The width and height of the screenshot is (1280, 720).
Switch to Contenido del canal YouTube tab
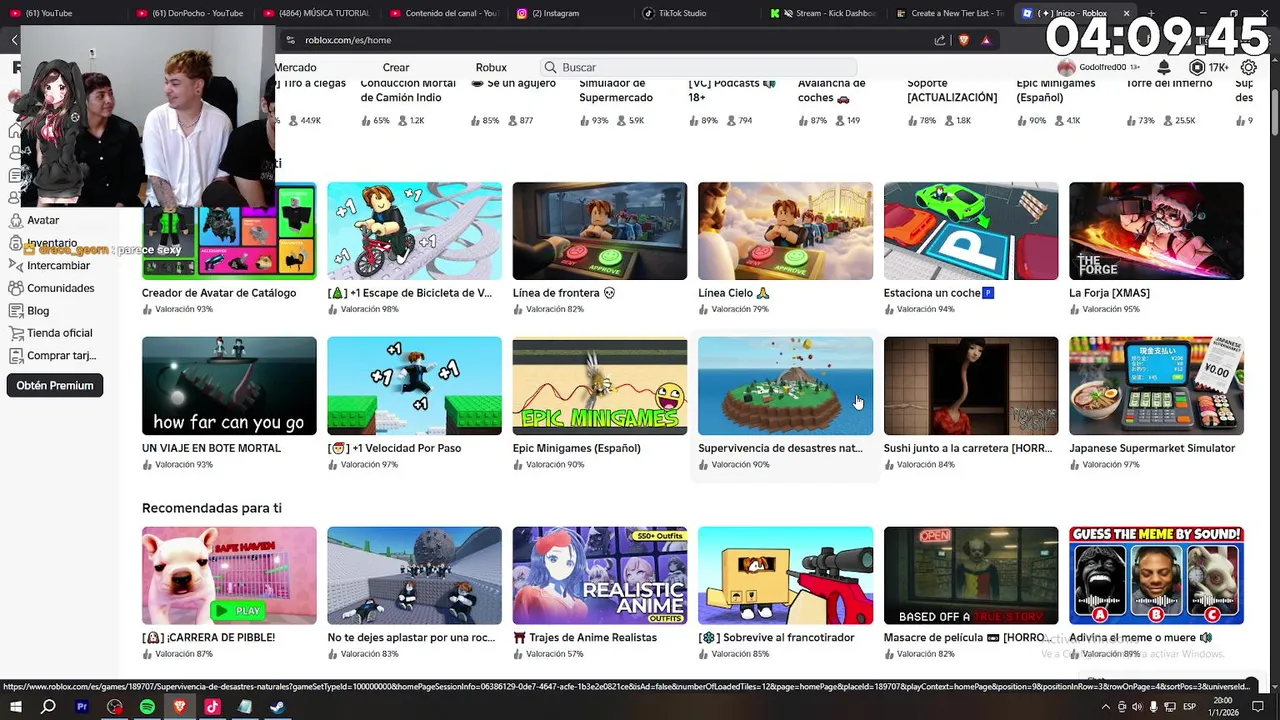pyautogui.click(x=444, y=13)
